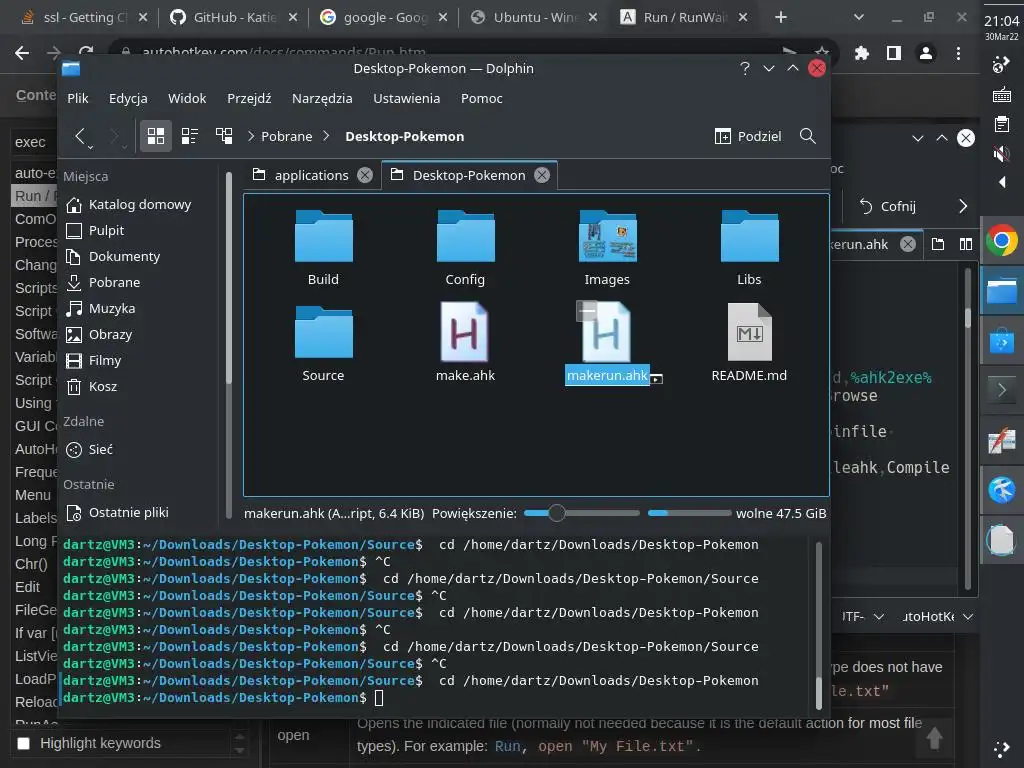1024x768 pixels.
Task: Open the Build folder
Action: 323,248
